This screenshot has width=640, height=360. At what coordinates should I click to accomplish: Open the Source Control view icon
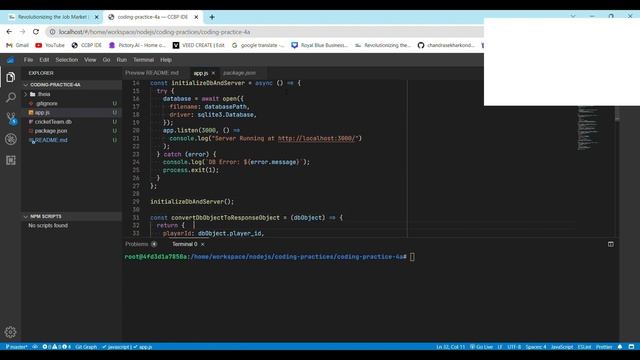[11, 118]
